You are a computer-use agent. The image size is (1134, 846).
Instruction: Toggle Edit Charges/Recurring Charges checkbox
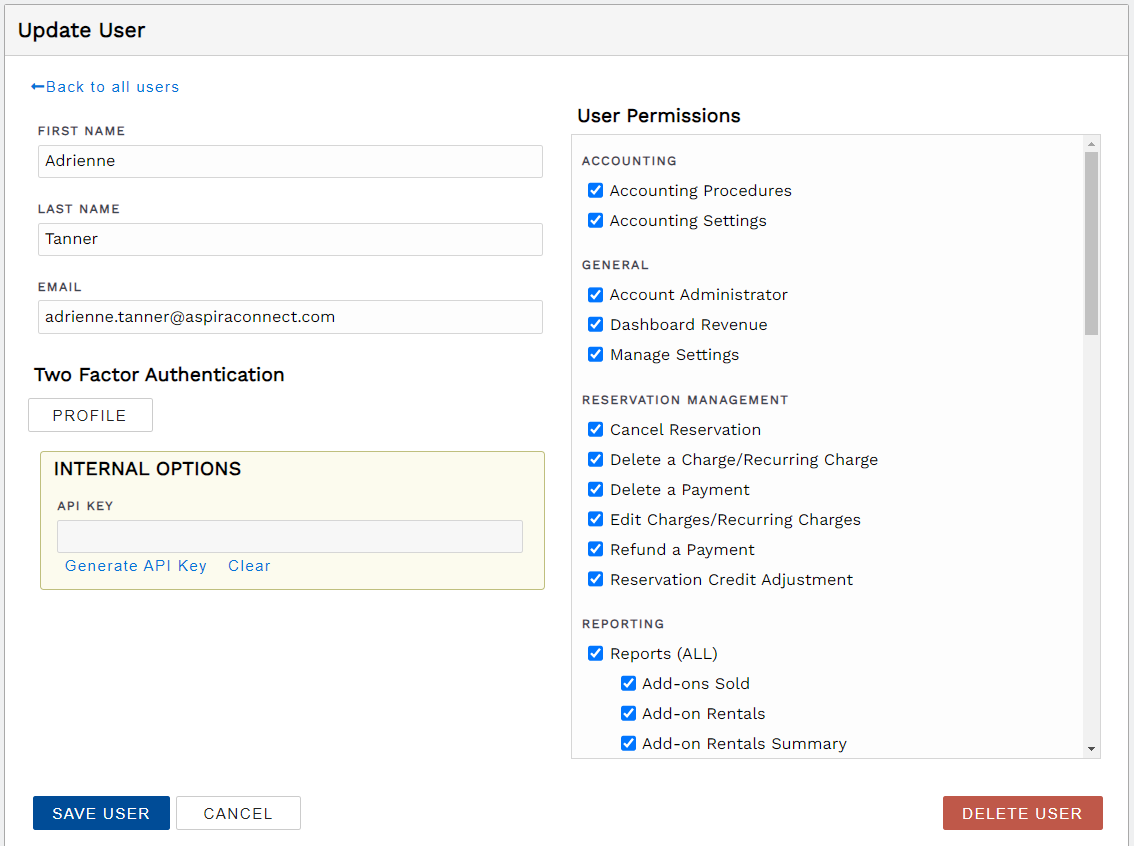[595, 519]
